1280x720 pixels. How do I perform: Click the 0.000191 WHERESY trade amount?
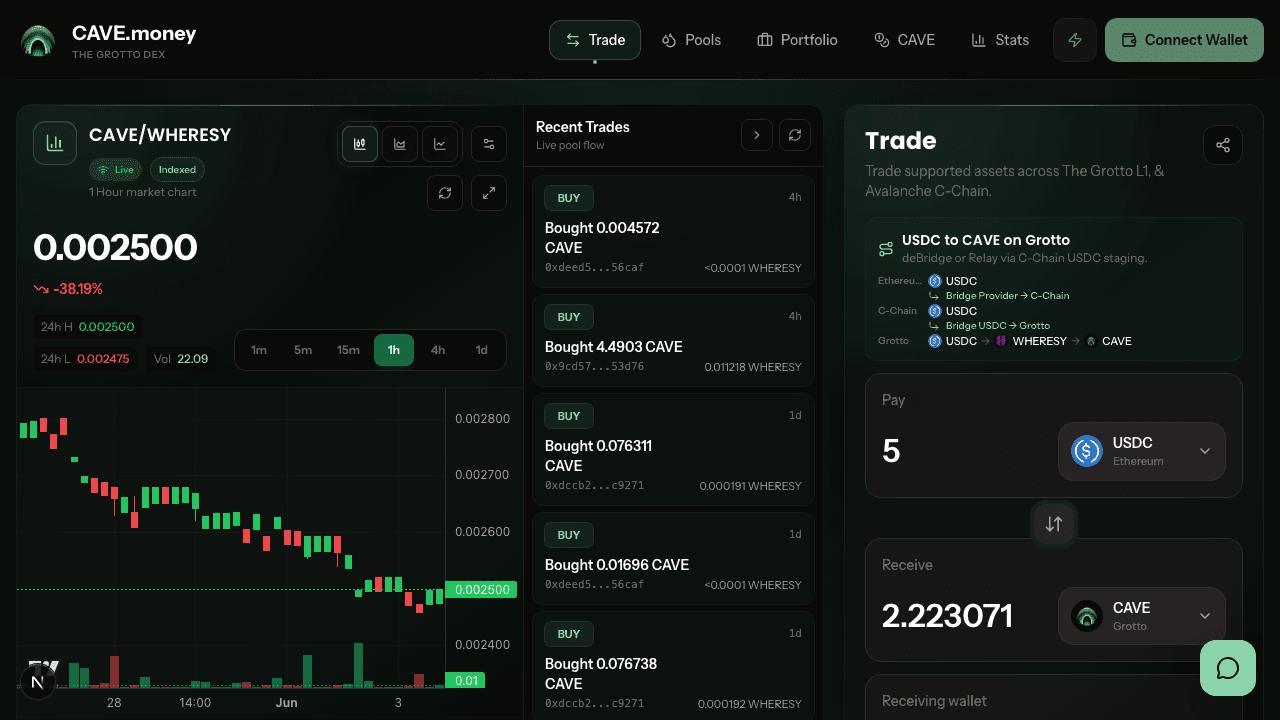[751, 486]
